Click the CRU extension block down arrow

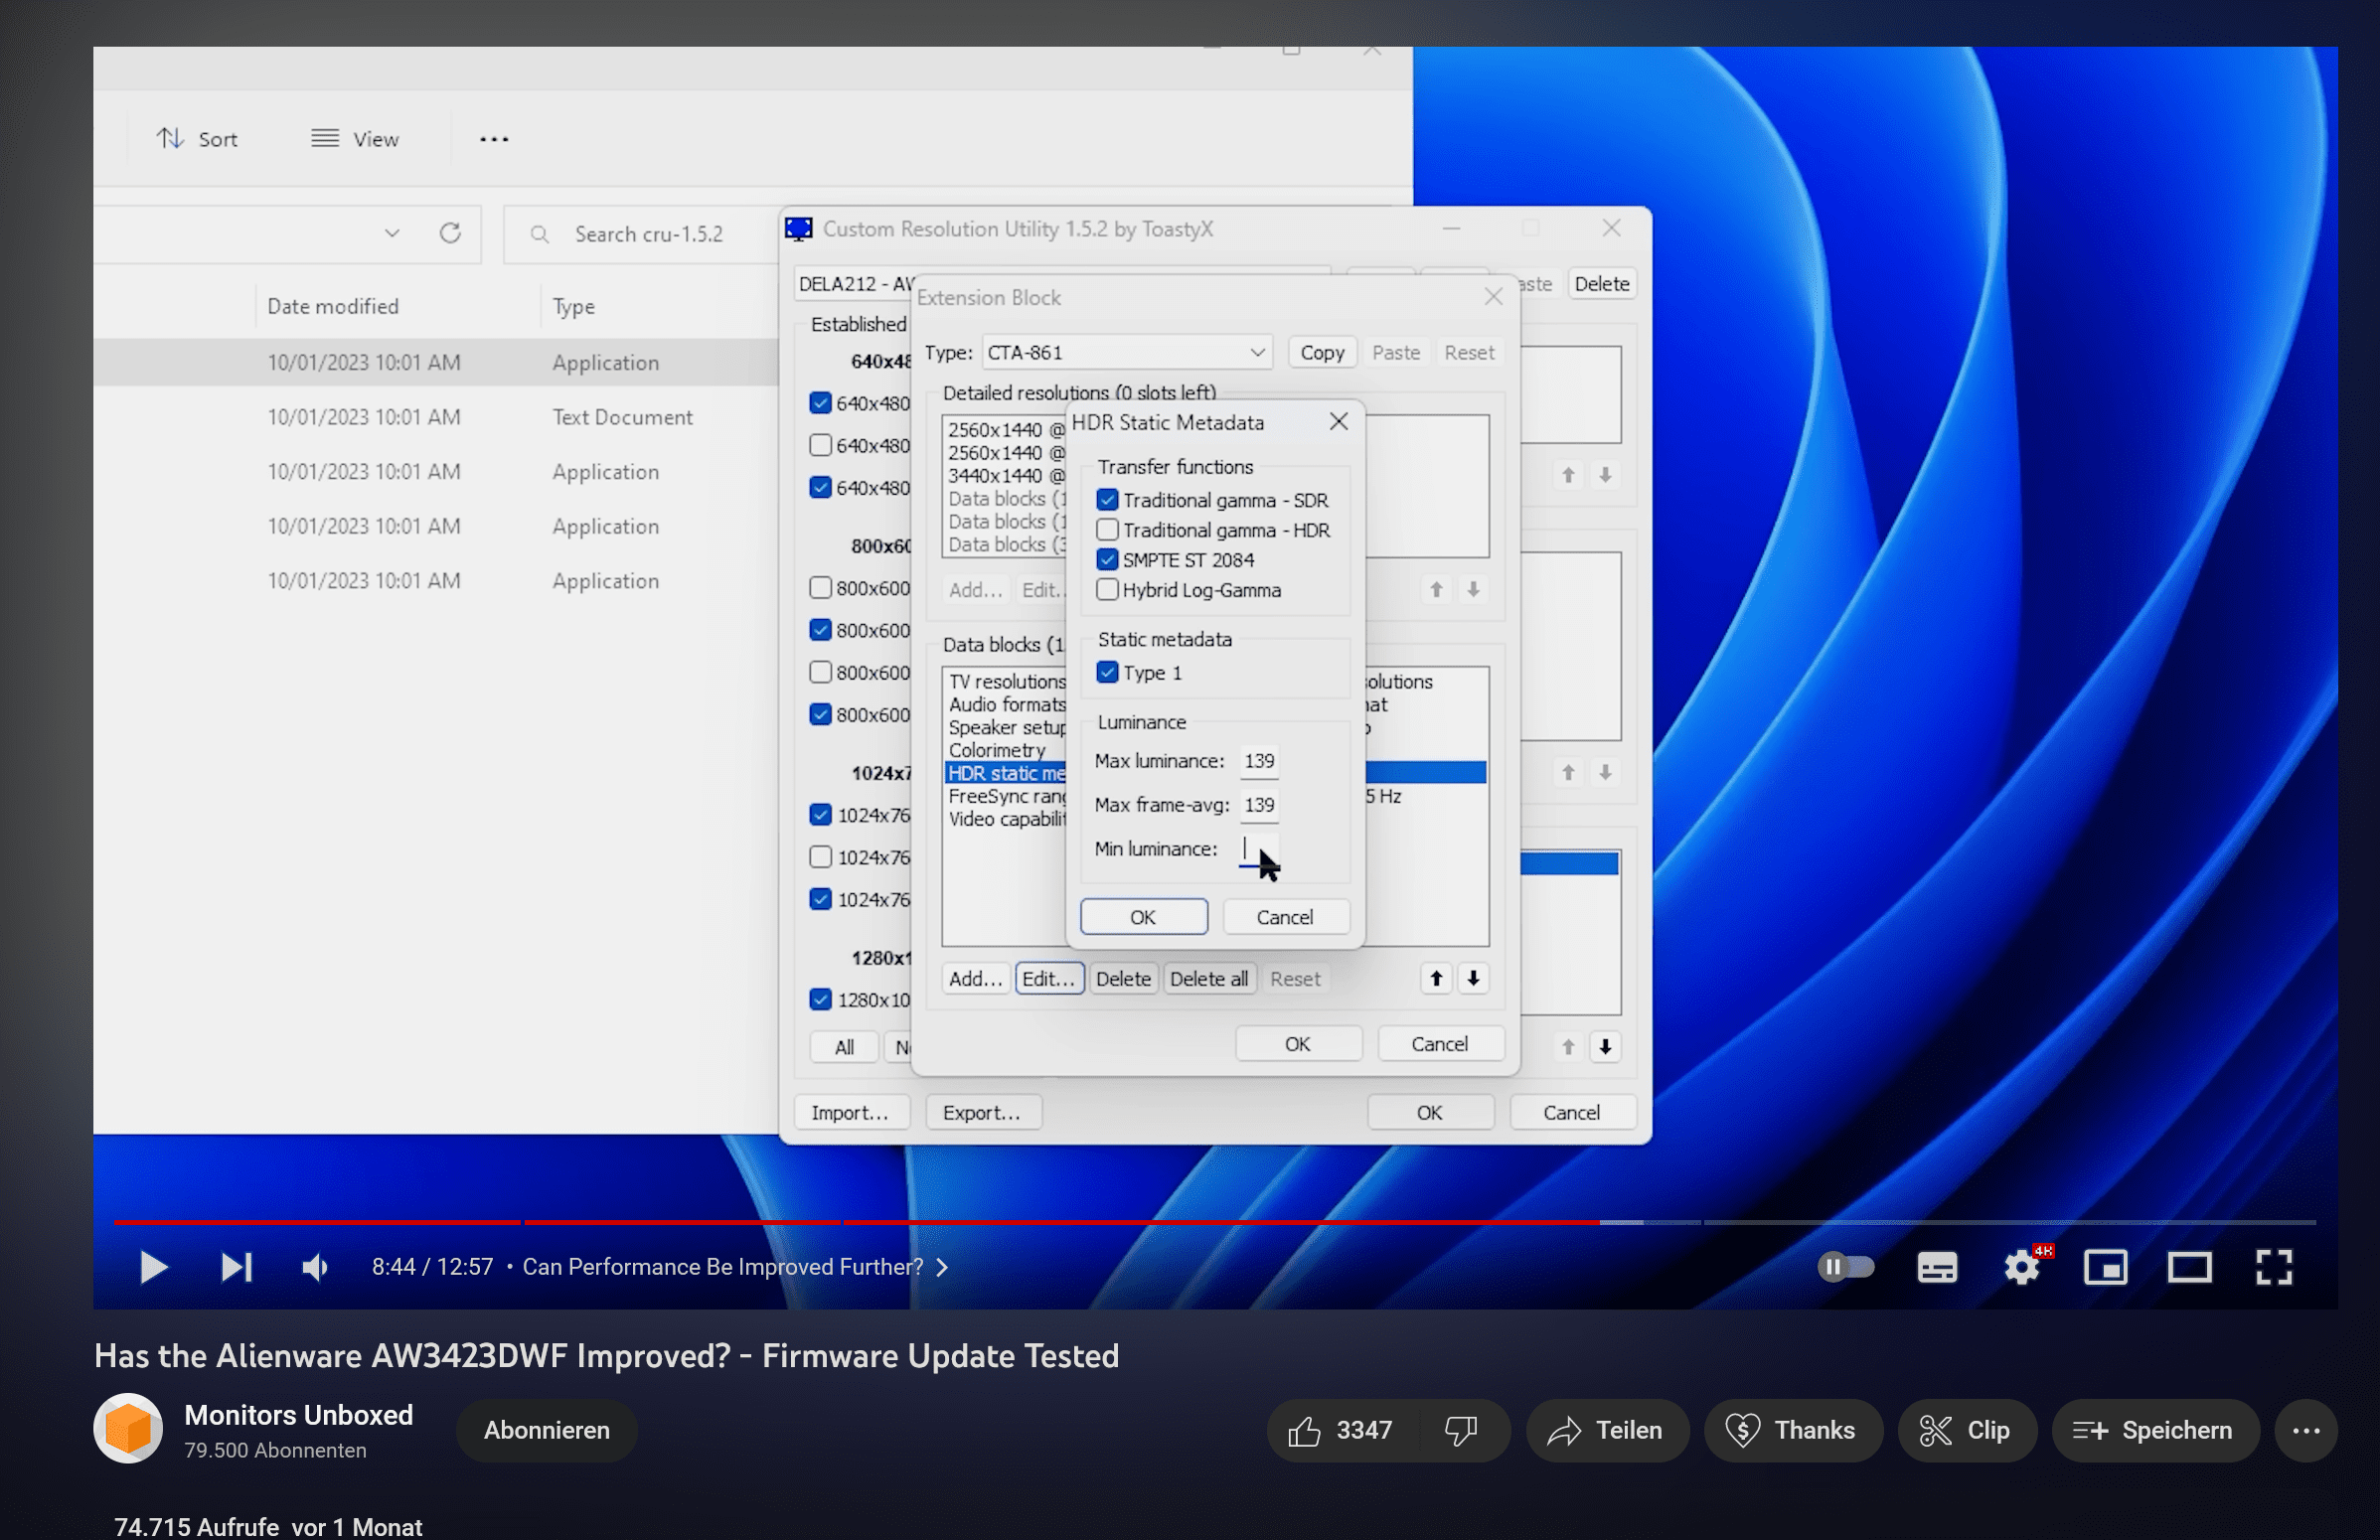(x=1605, y=1047)
